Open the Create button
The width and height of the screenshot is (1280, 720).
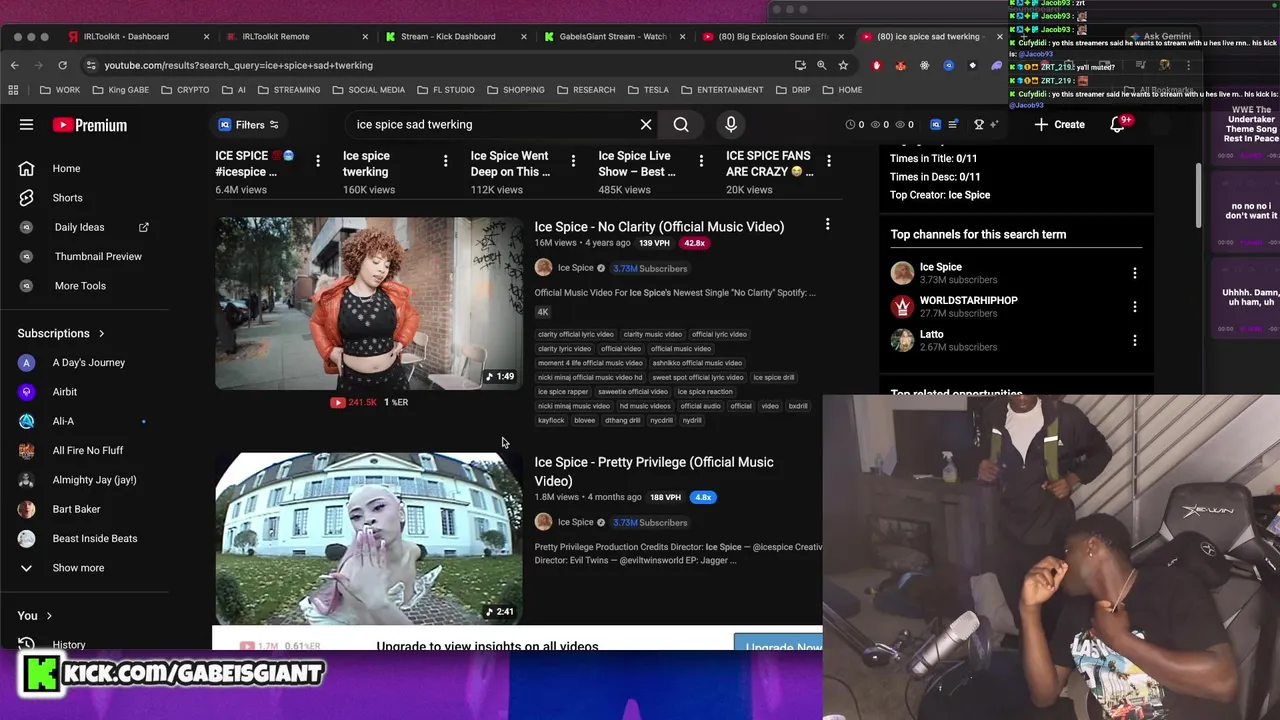(x=1059, y=125)
